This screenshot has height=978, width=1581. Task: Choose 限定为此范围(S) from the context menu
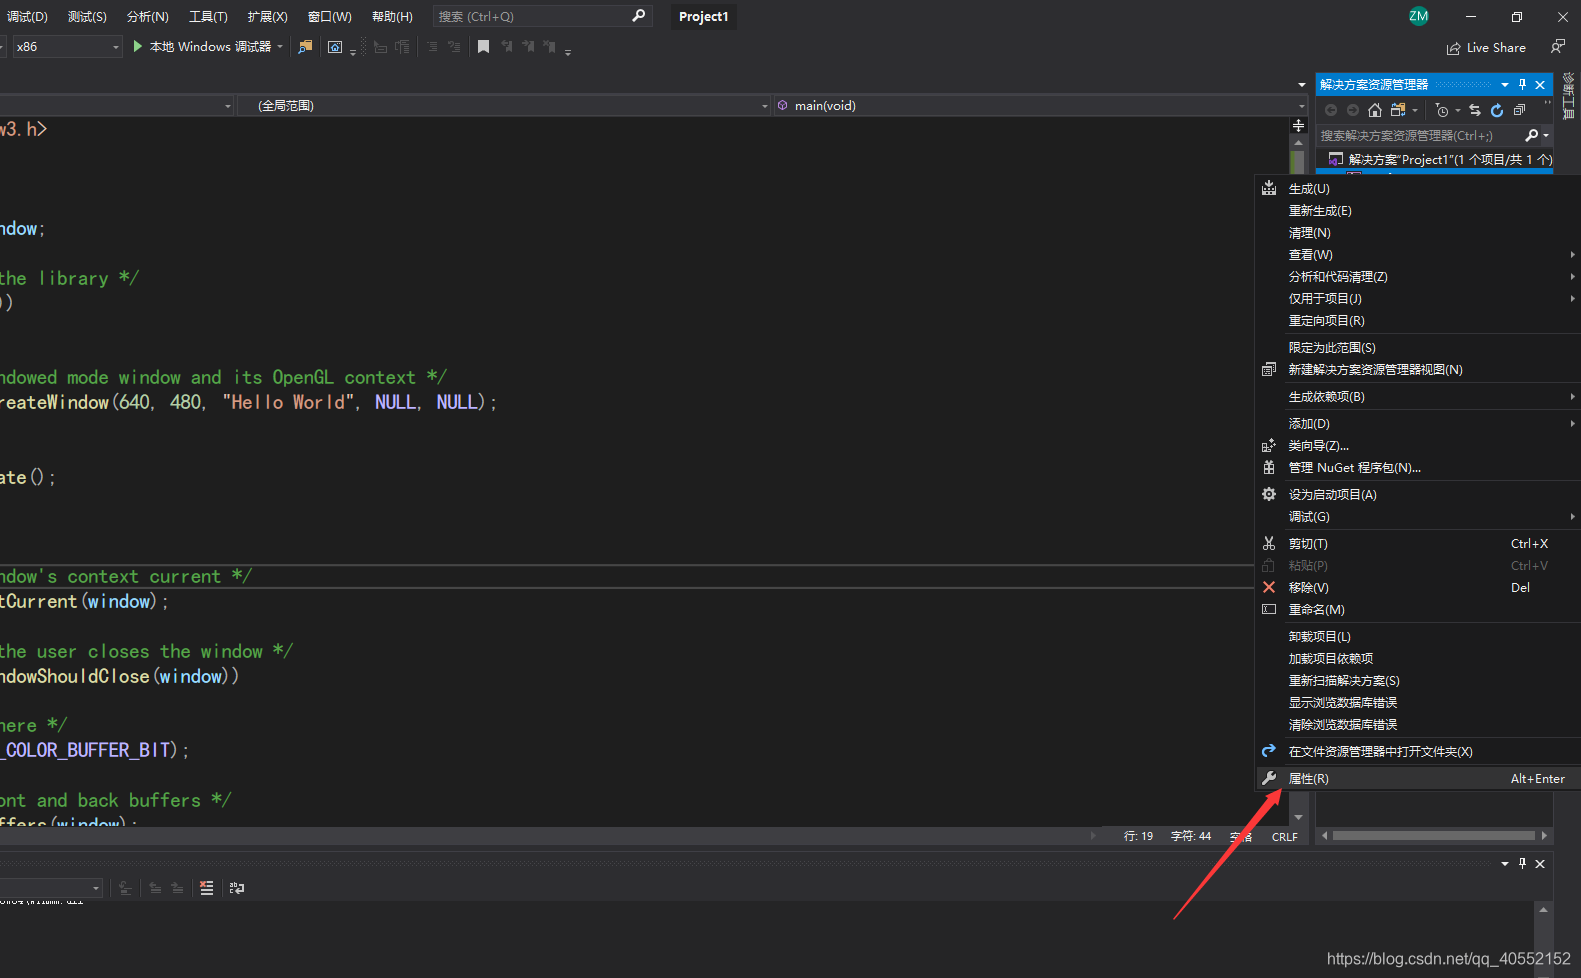(x=1417, y=348)
